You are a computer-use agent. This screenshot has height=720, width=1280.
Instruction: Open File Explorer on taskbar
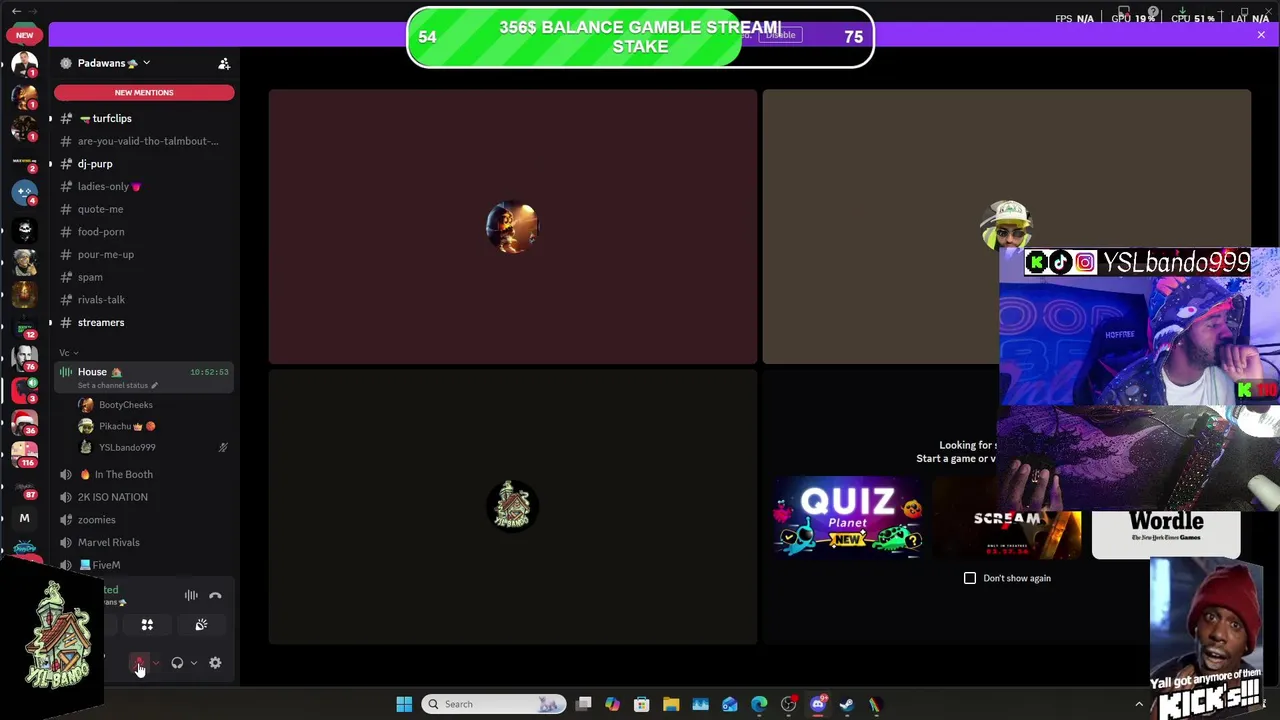pyautogui.click(x=671, y=704)
